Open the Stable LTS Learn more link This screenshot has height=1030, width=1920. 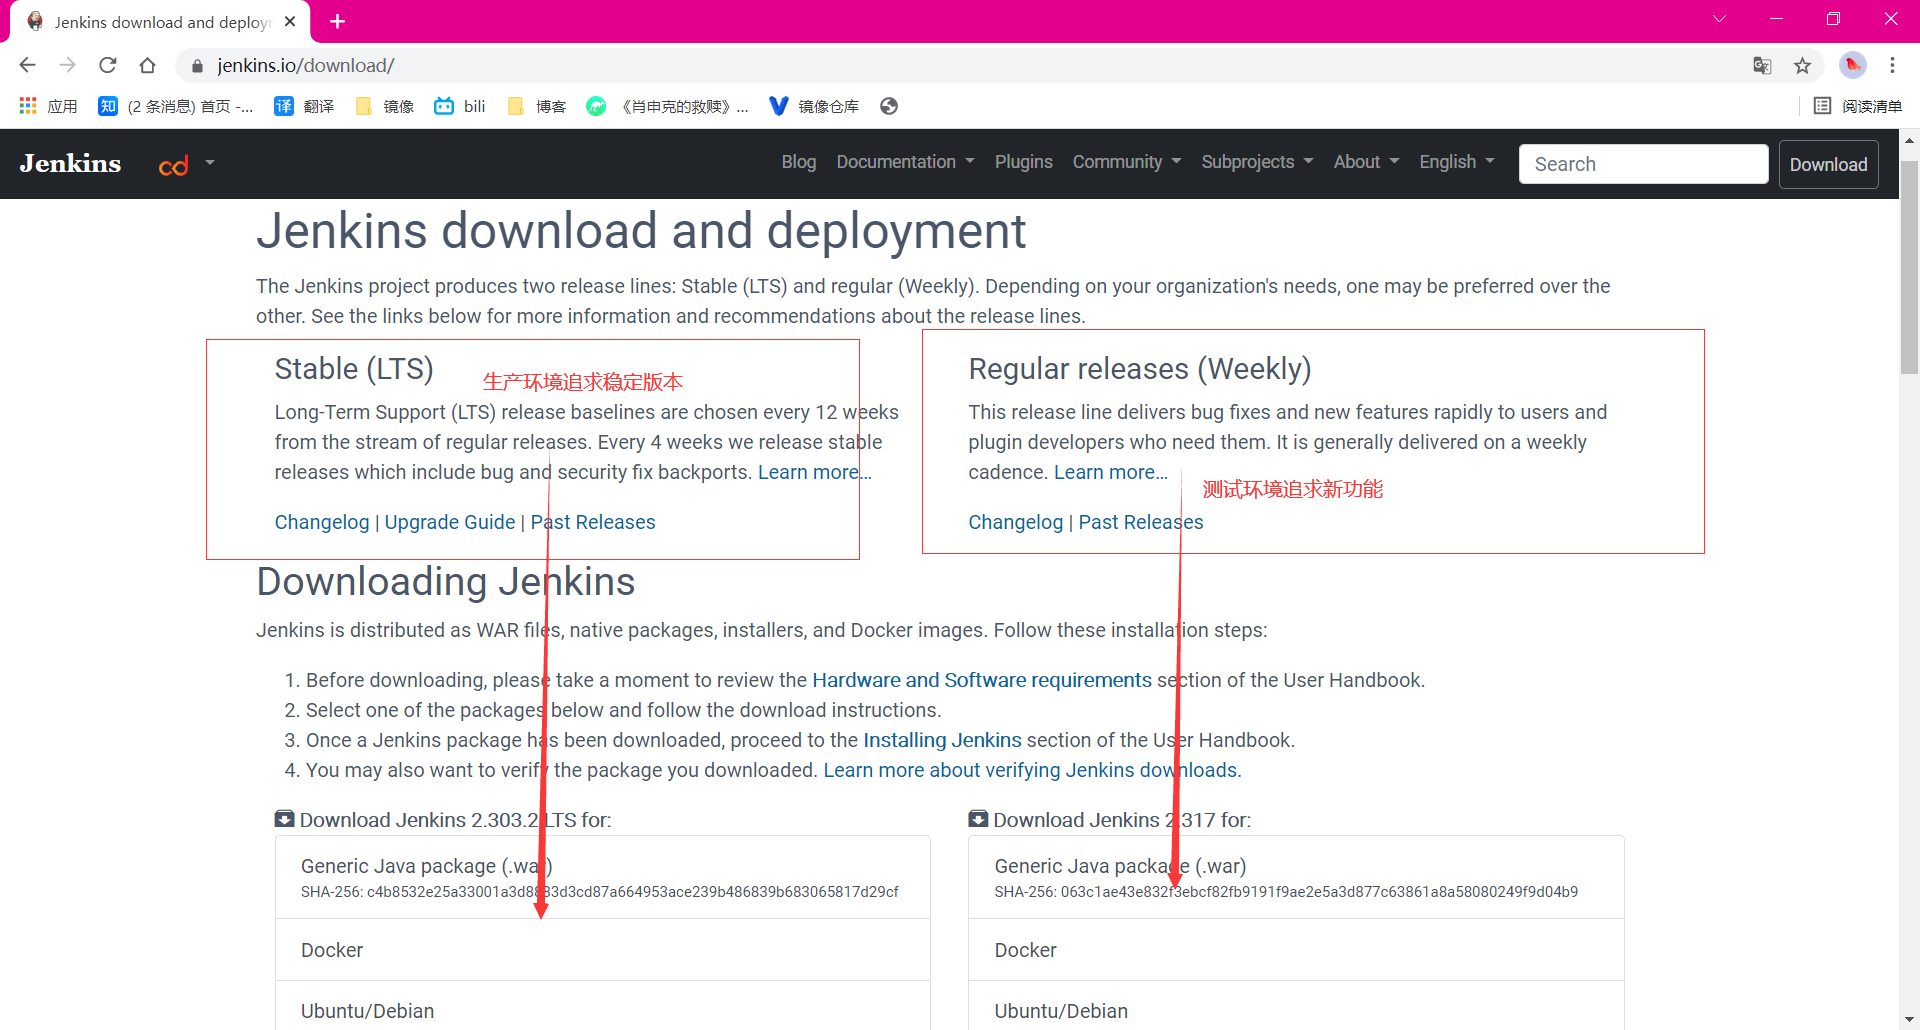[814, 472]
